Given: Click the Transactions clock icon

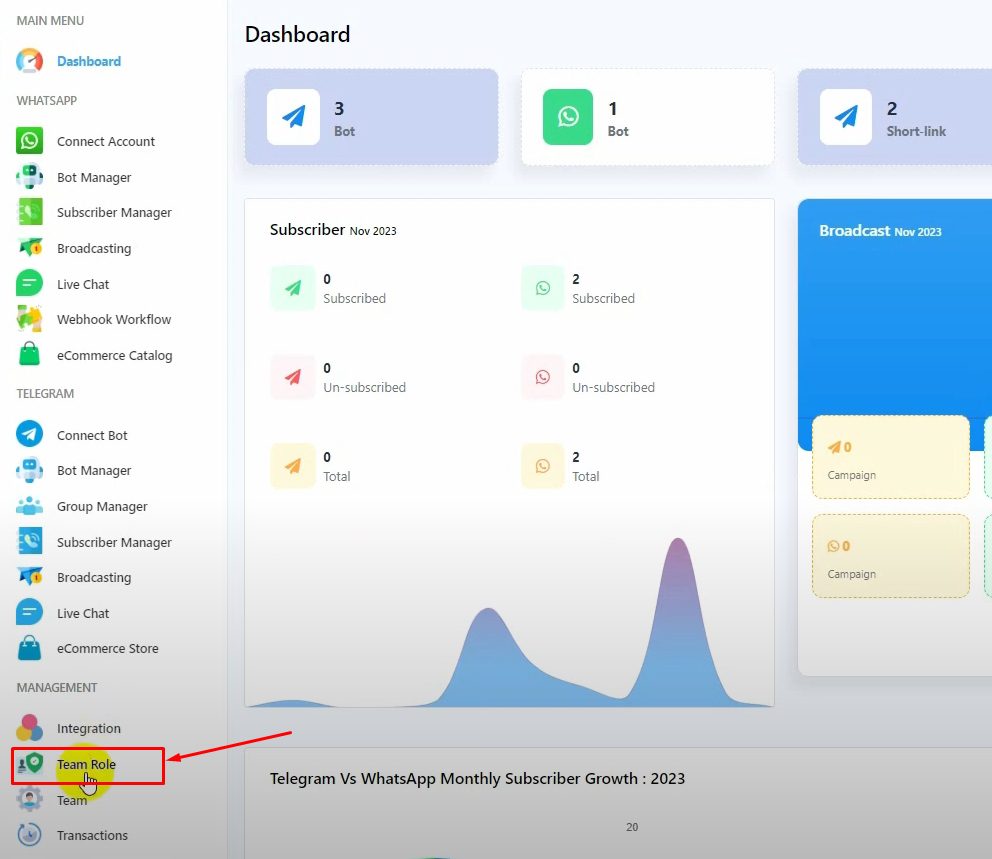Looking at the screenshot, I should [30, 835].
